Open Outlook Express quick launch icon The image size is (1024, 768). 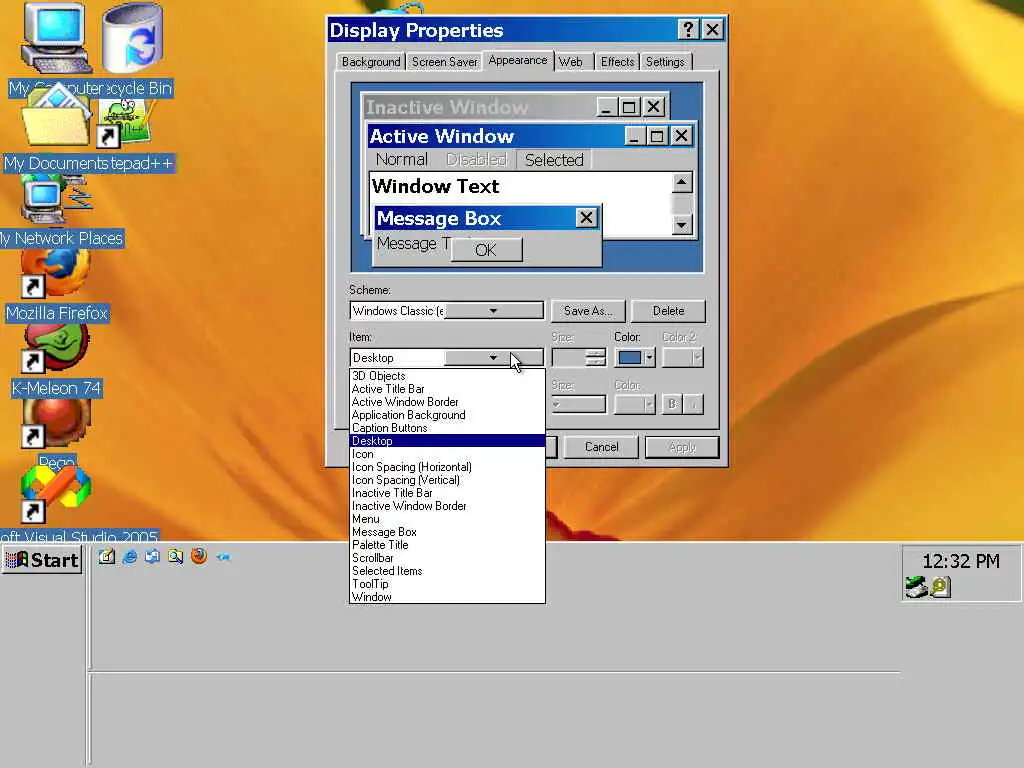pyautogui.click(x=152, y=556)
